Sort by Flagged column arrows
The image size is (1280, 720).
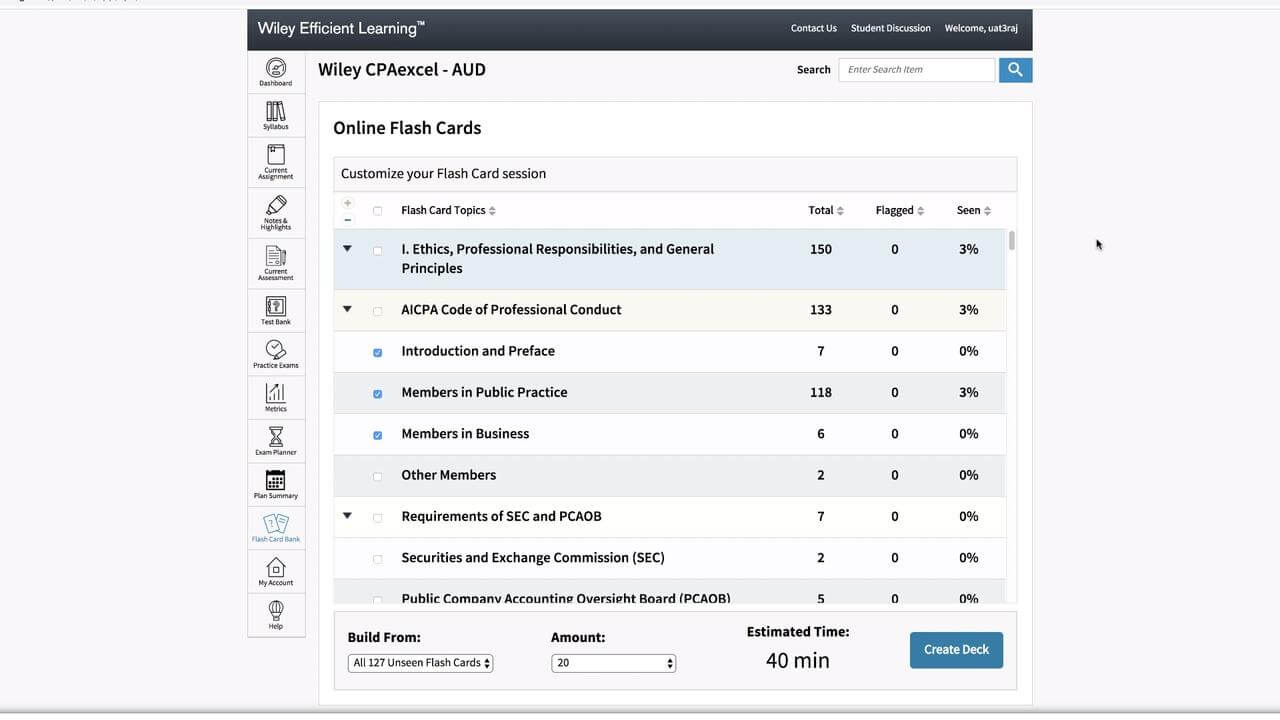point(920,211)
